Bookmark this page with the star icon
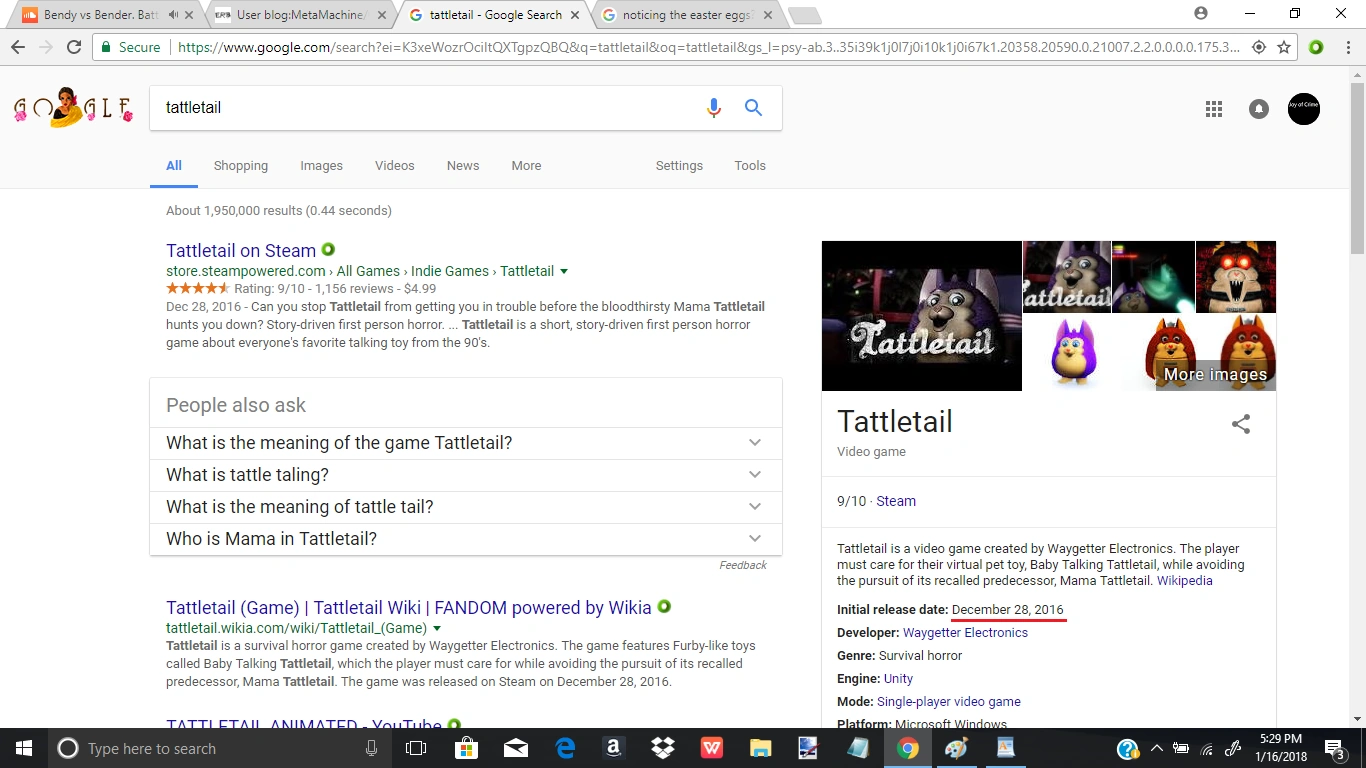This screenshot has width=1366, height=768. [x=1284, y=47]
